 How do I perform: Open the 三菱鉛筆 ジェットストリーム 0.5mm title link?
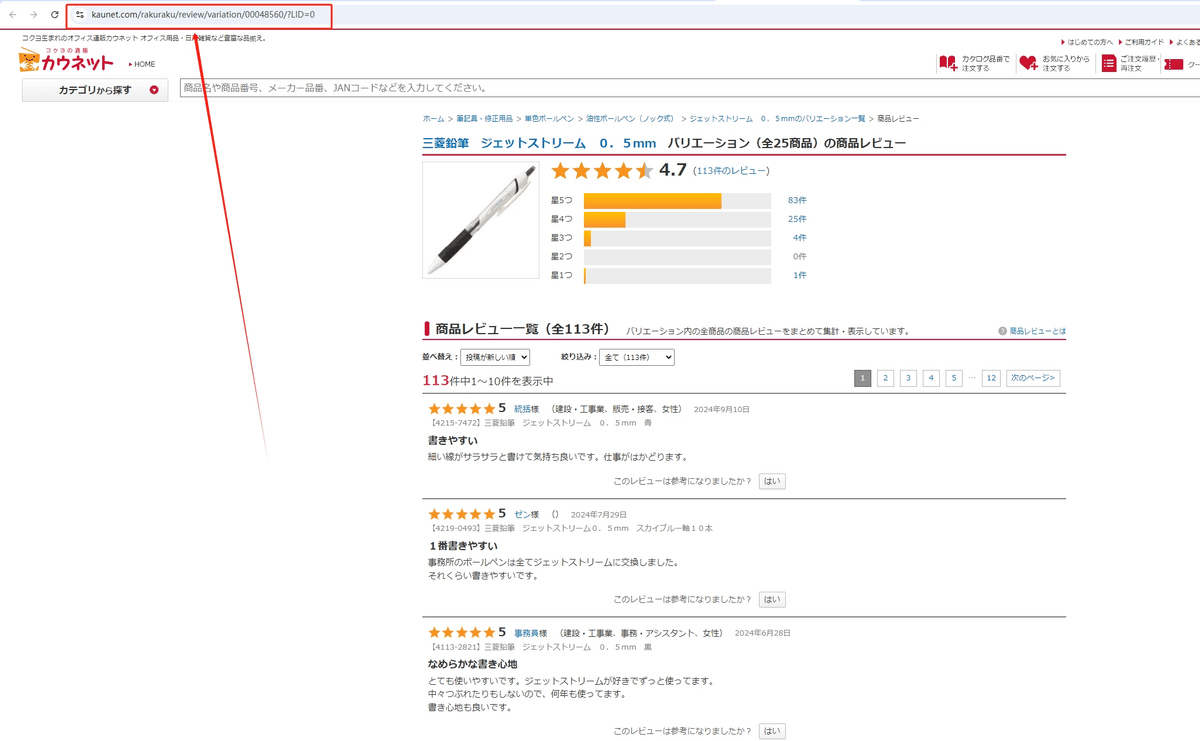click(539, 143)
